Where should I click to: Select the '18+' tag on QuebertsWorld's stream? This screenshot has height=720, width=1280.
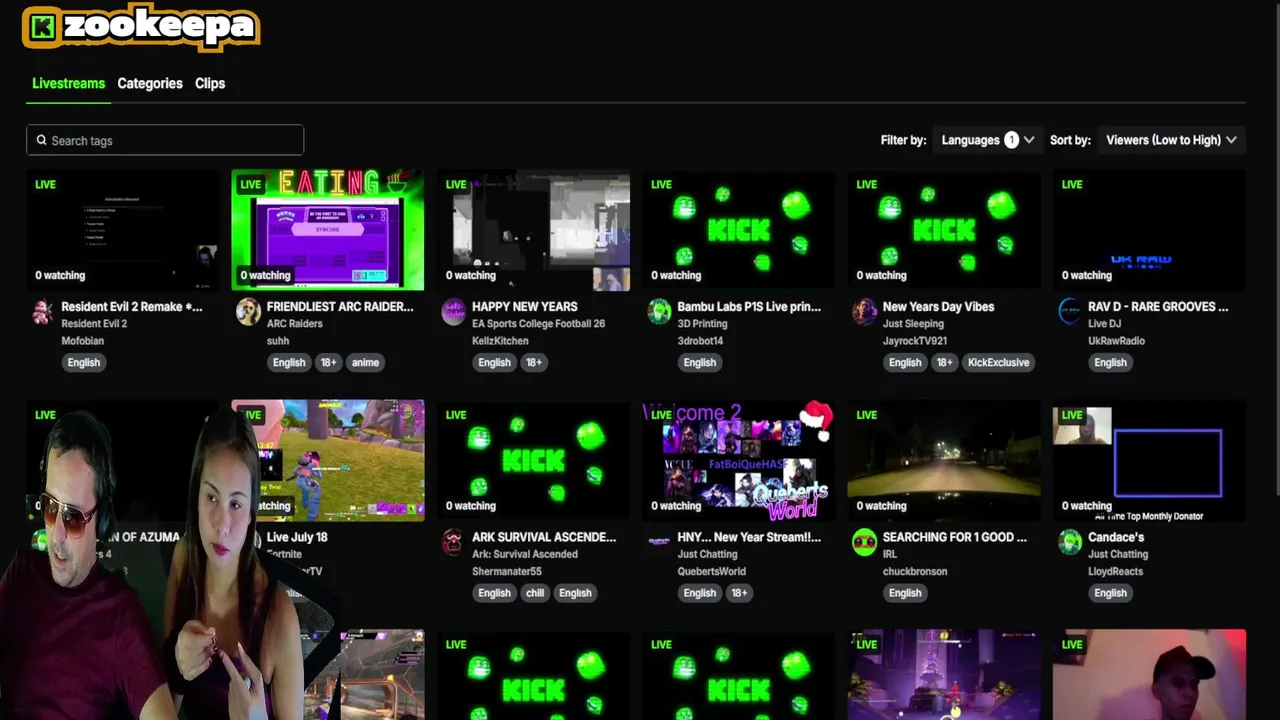739,593
